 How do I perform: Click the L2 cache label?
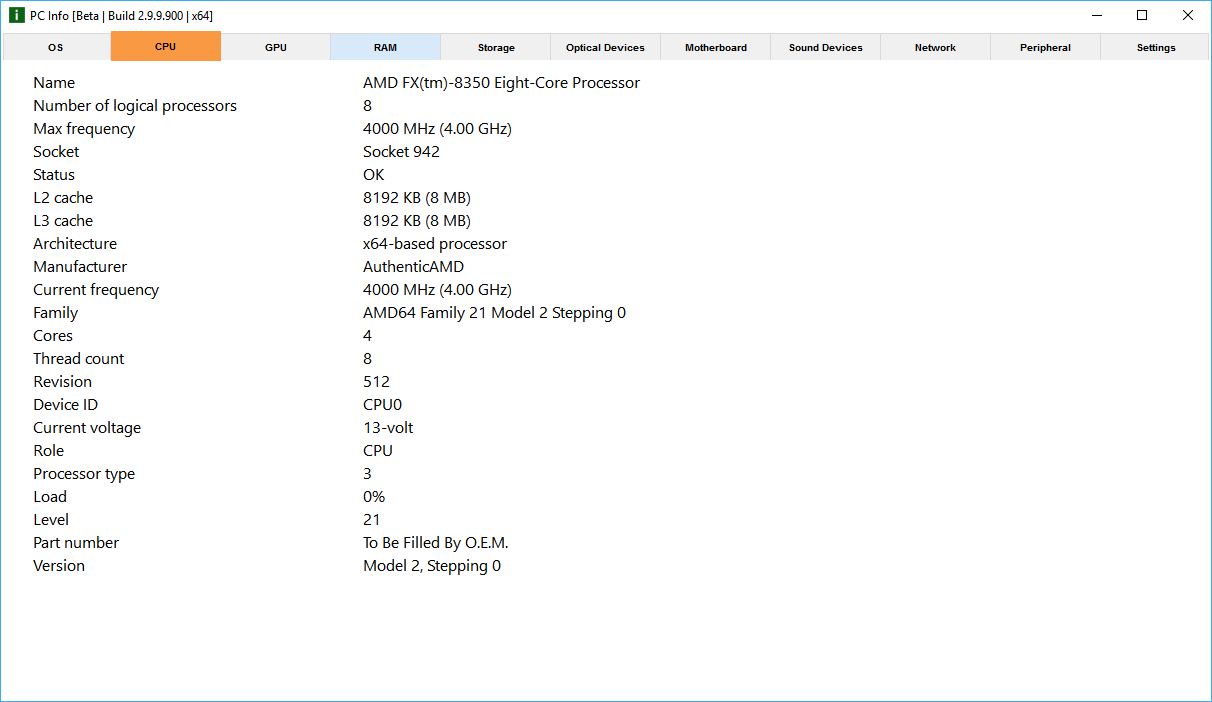63,198
